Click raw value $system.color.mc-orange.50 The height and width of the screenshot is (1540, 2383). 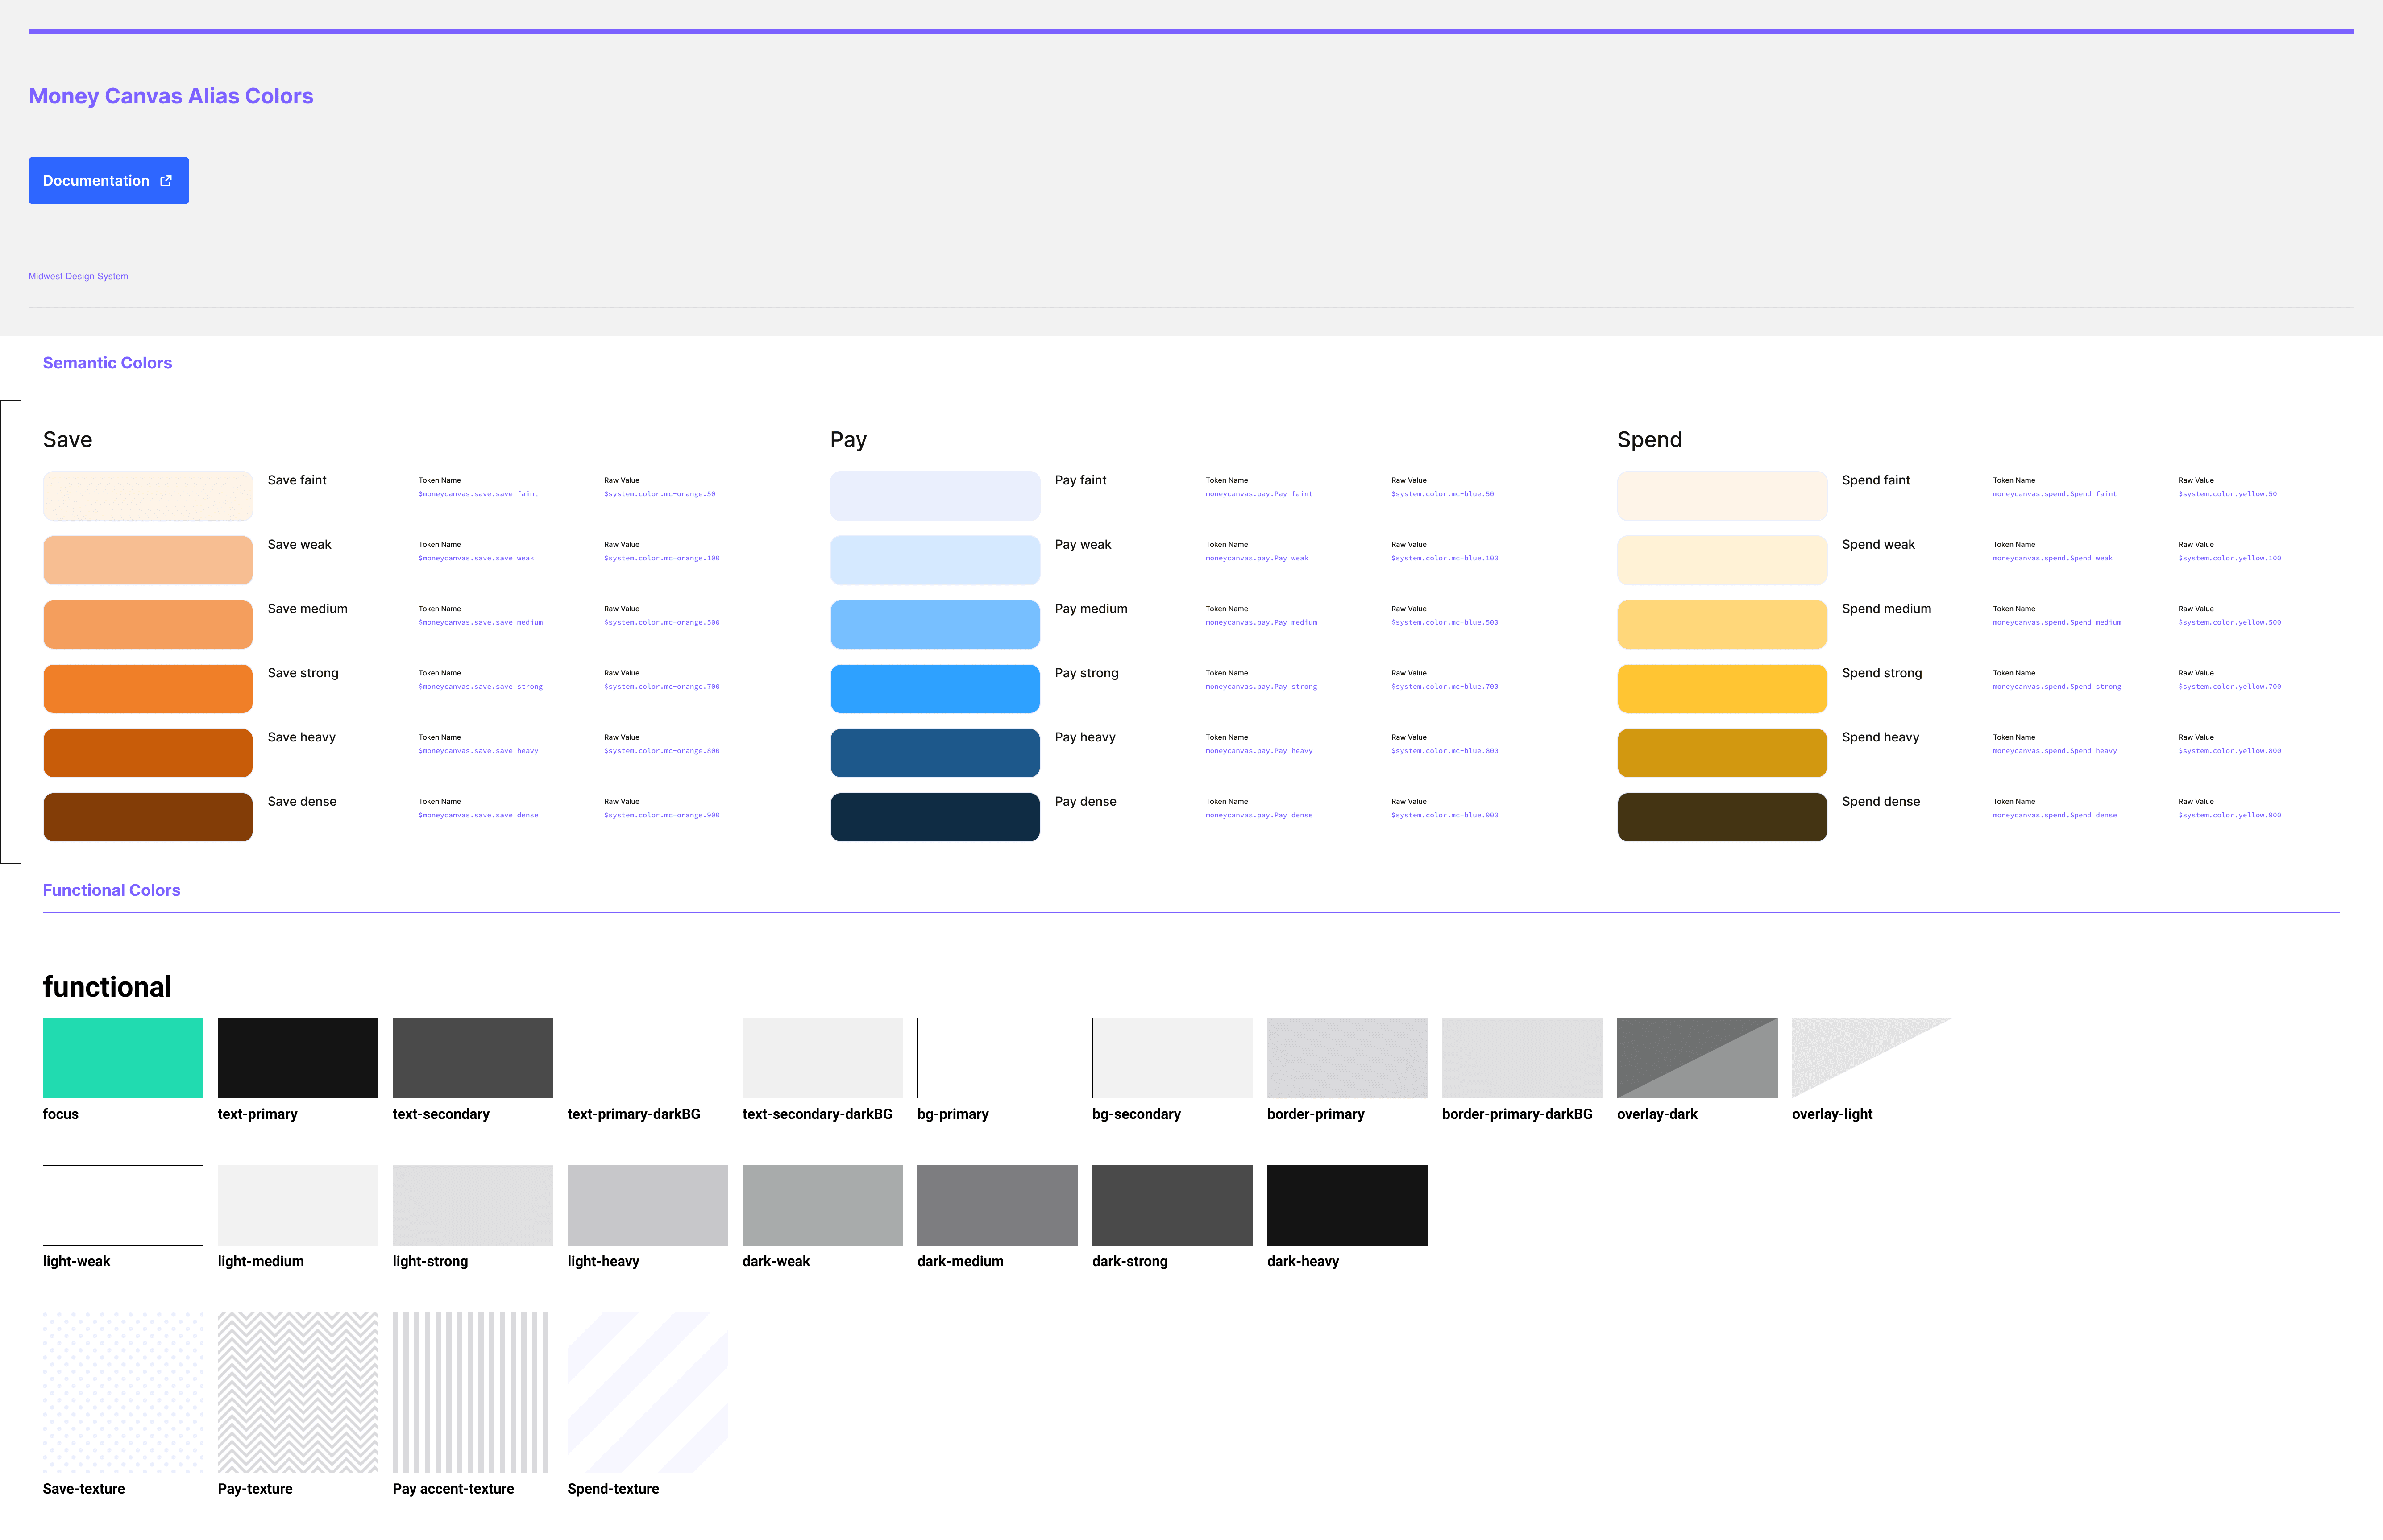tap(660, 494)
